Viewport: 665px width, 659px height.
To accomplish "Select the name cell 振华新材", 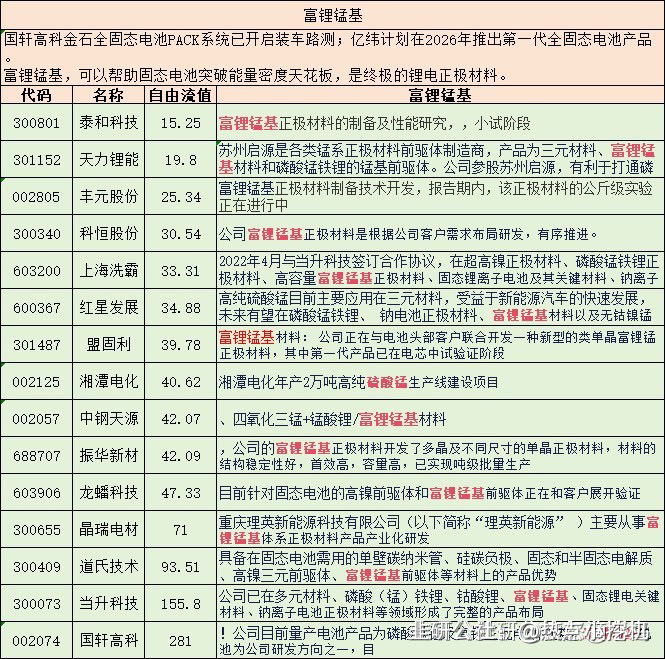I will [109, 455].
